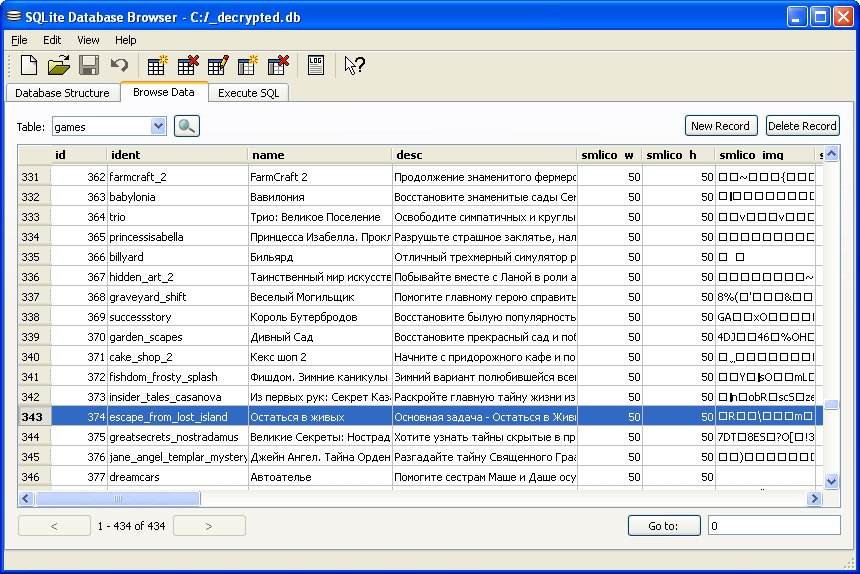This screenshot has height=574, width=860.
Task: Click the babylonia ident cell
Action: pyautogui.click(x=177, y=197)
